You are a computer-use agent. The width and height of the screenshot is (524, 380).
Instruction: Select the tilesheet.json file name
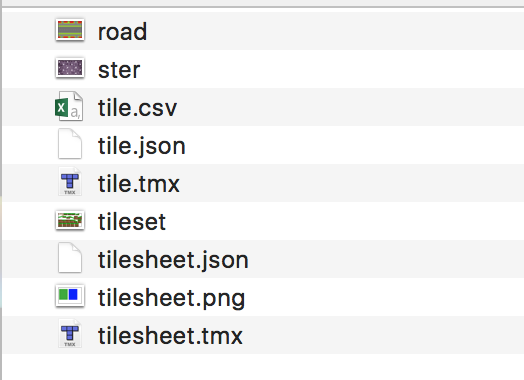pyautogui.click(x=173, y=260)
